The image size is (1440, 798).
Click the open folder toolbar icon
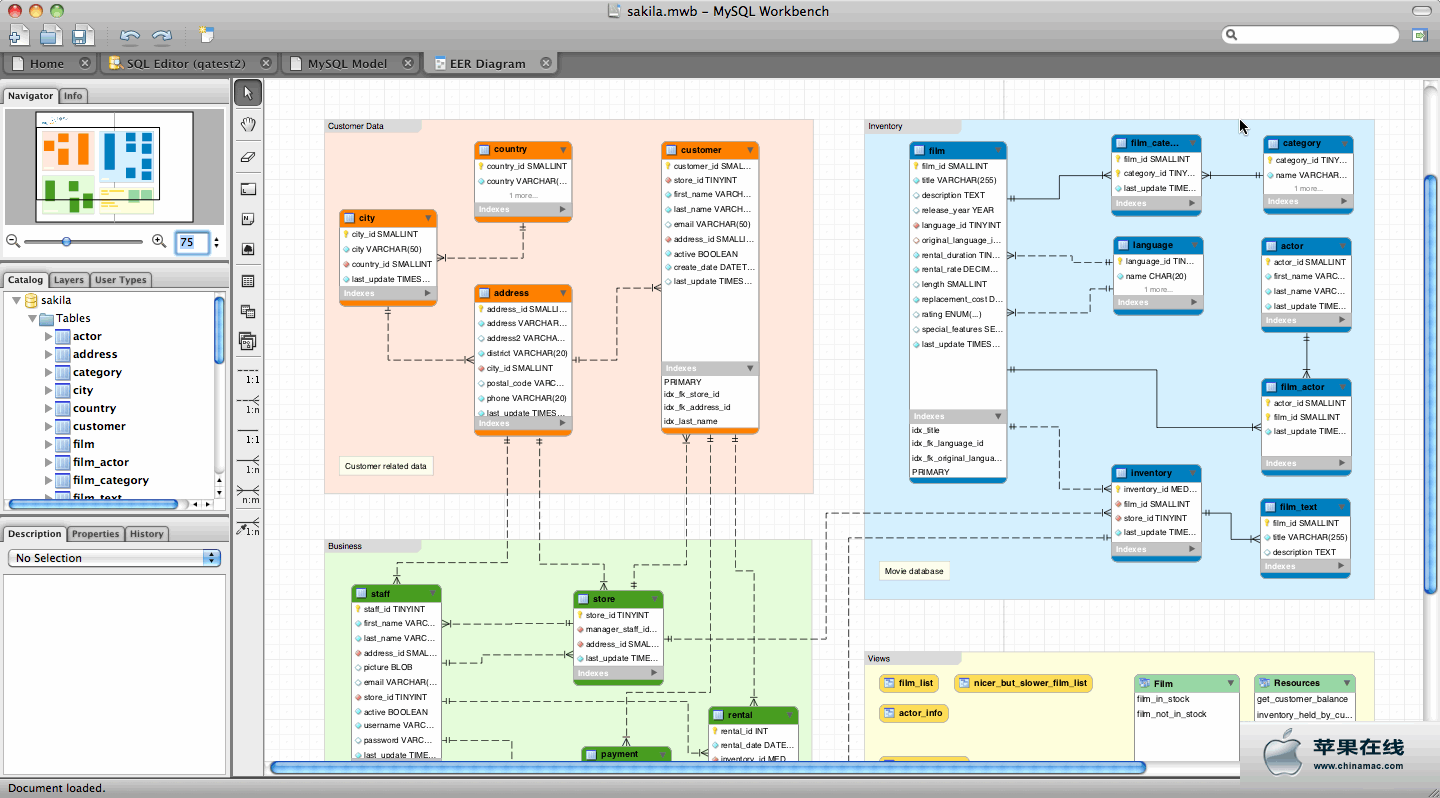tap(51, 36)
